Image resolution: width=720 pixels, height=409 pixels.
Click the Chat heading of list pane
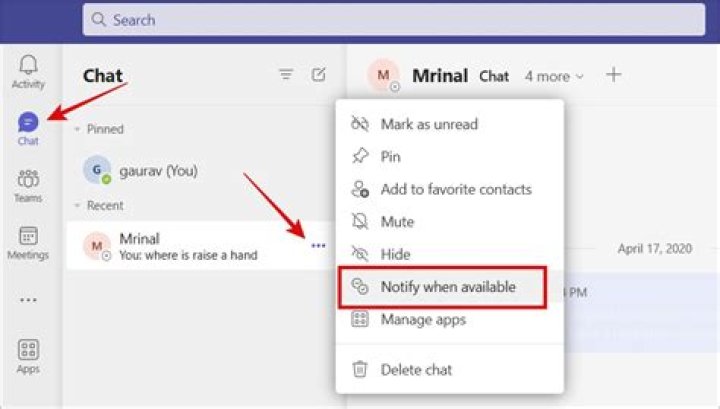[x=103, y=76]
